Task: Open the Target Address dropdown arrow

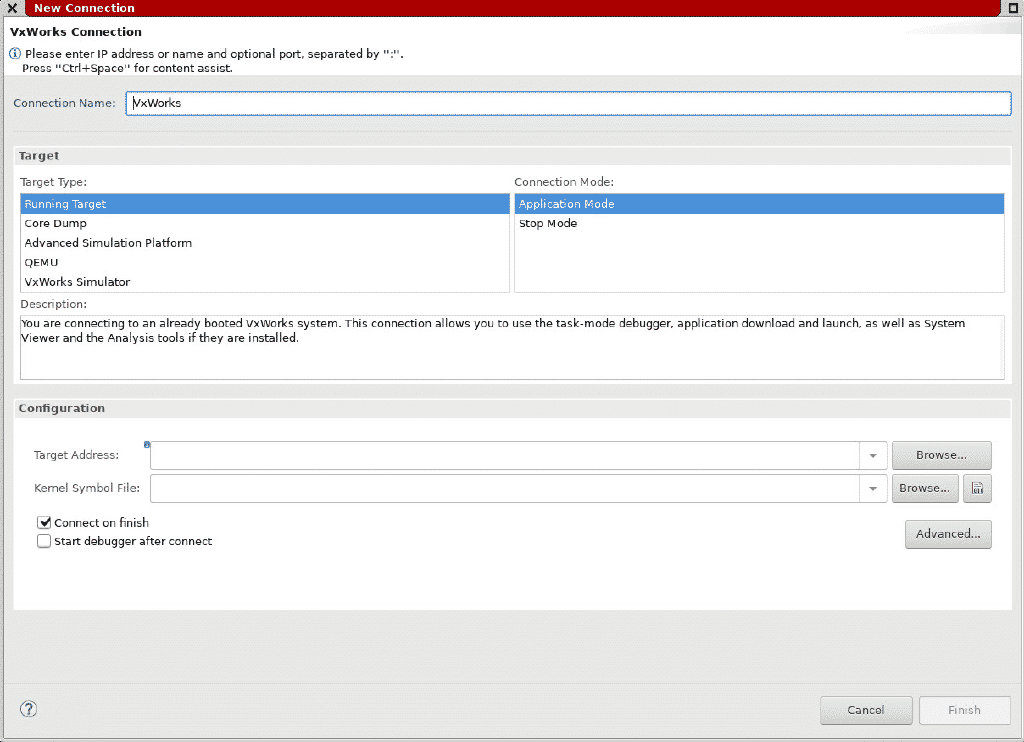Action: click(871, 455)
